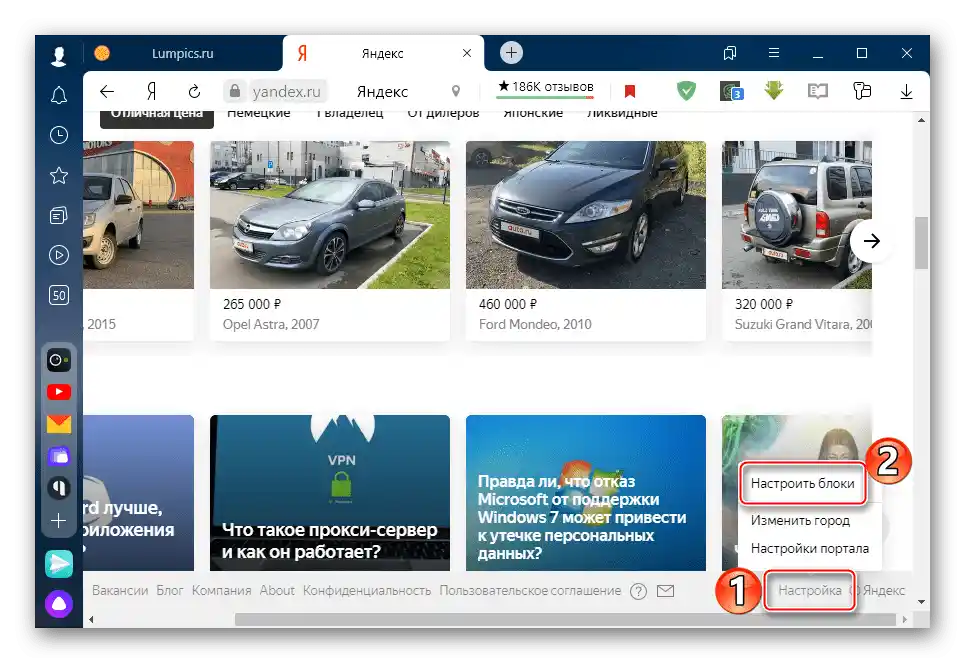
Task: Open bookmarks star in sidebar
Action: 58,175
